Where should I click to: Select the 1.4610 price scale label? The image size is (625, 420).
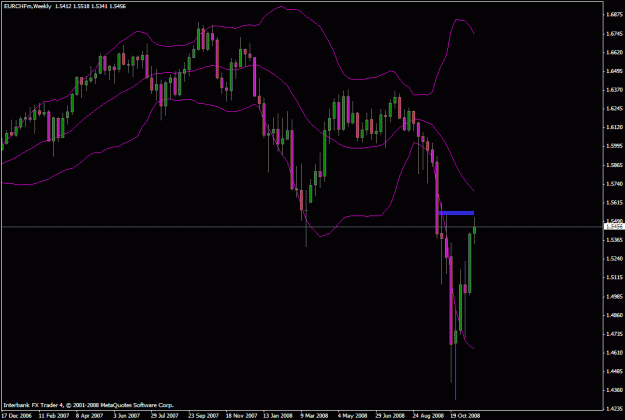[614, 353]
